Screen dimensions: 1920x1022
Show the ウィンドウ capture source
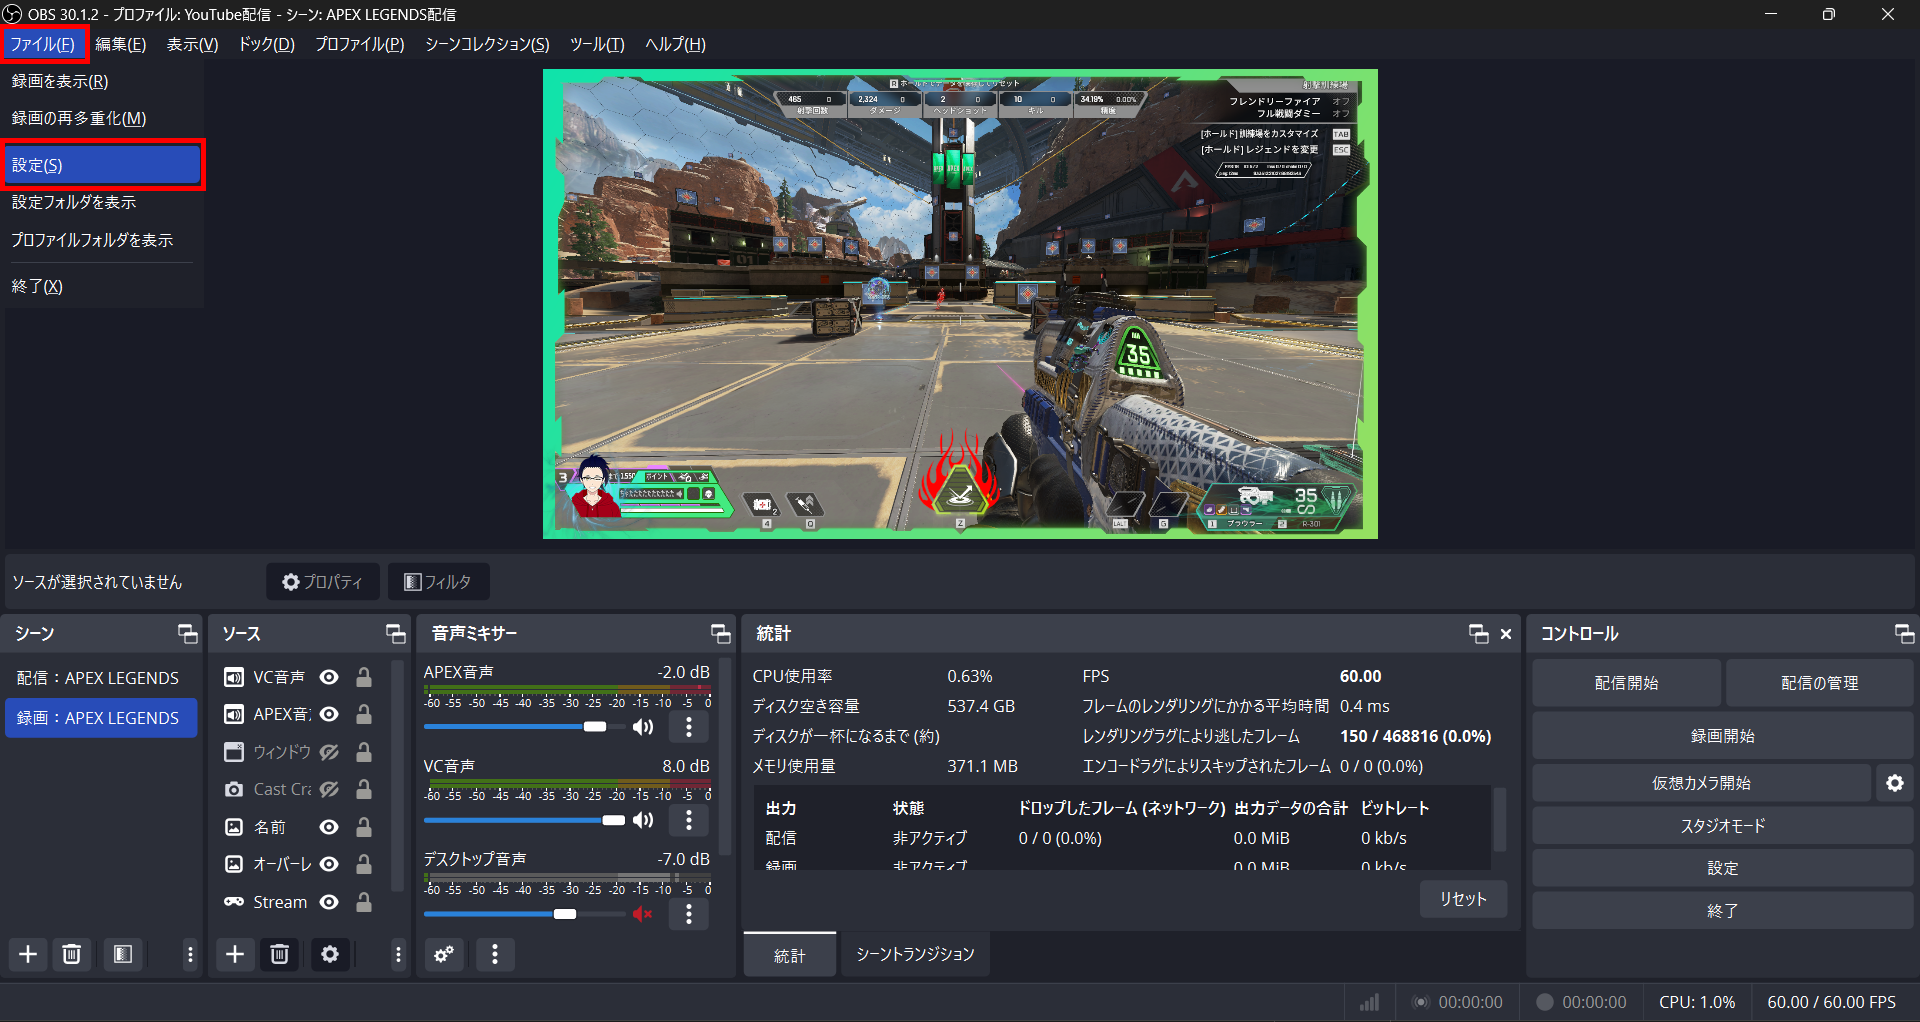point(329,752)
